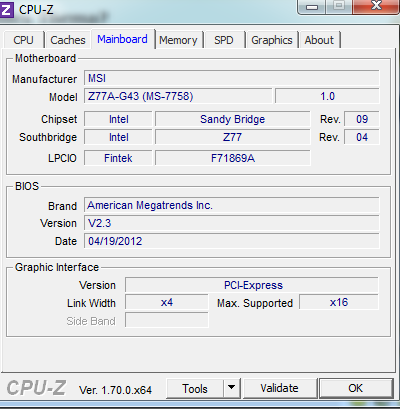Click the Southbridge vendor Intel field

[118, 137]
